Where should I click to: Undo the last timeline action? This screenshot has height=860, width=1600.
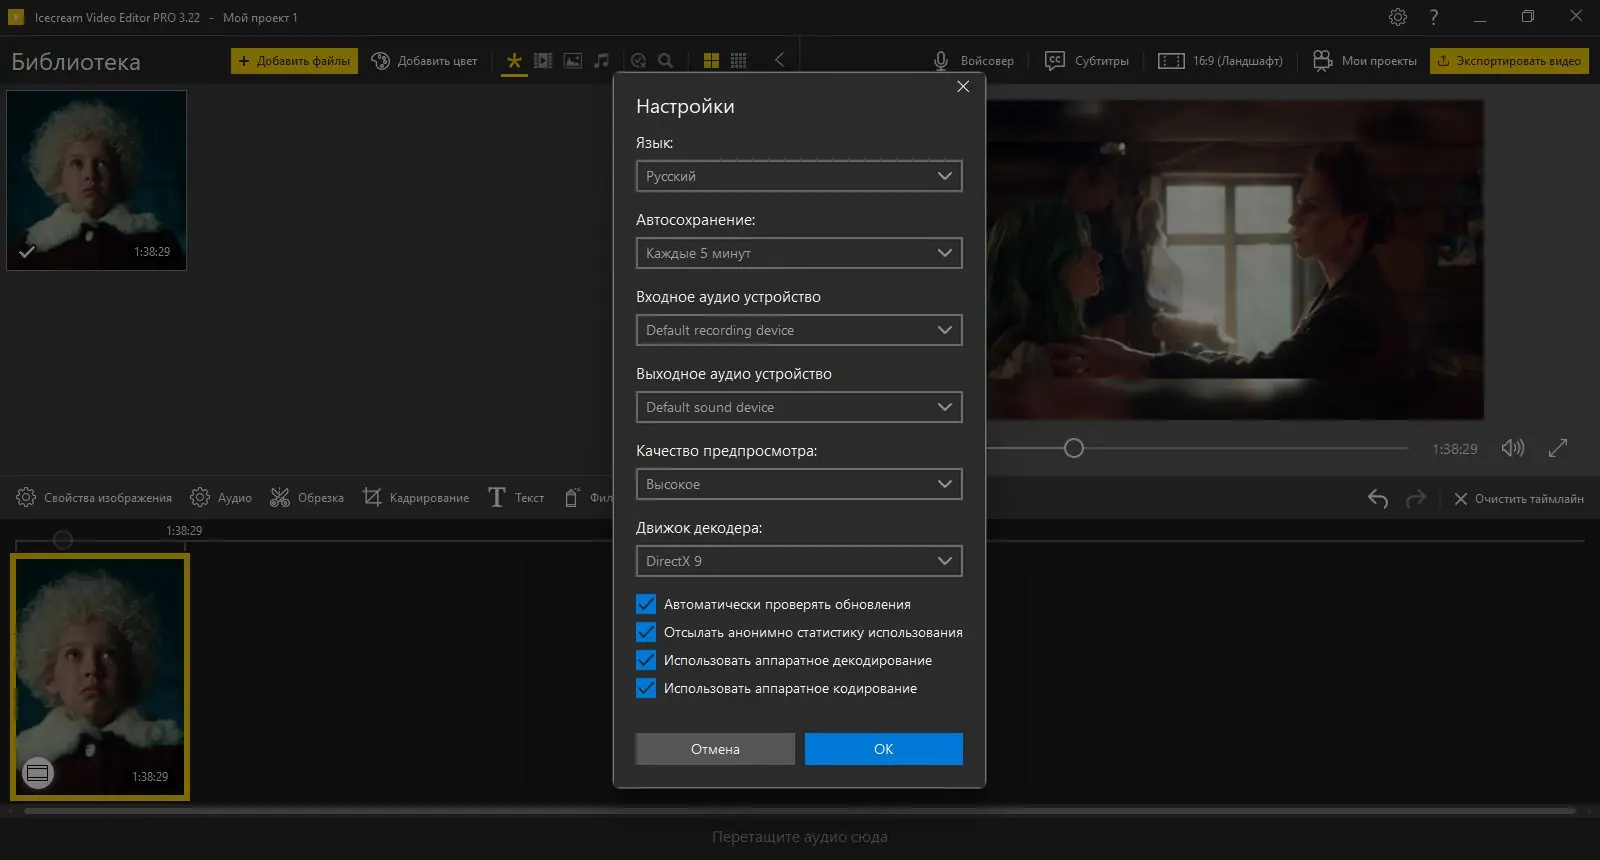1377,498
